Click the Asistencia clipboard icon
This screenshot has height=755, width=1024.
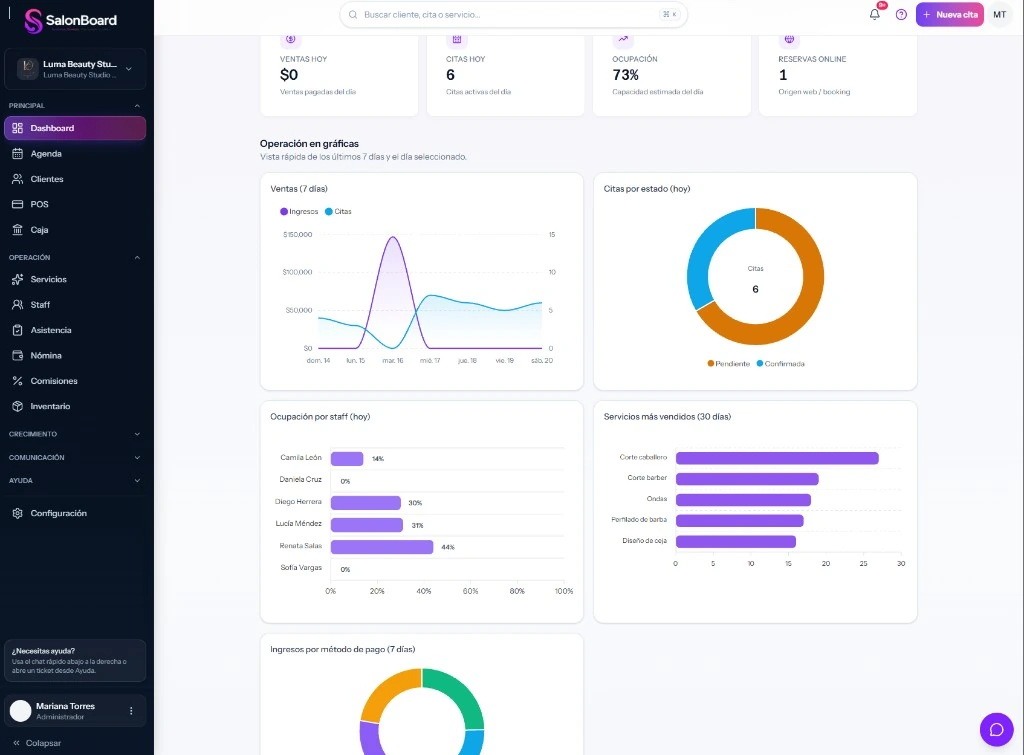click(x=18, y=330)
